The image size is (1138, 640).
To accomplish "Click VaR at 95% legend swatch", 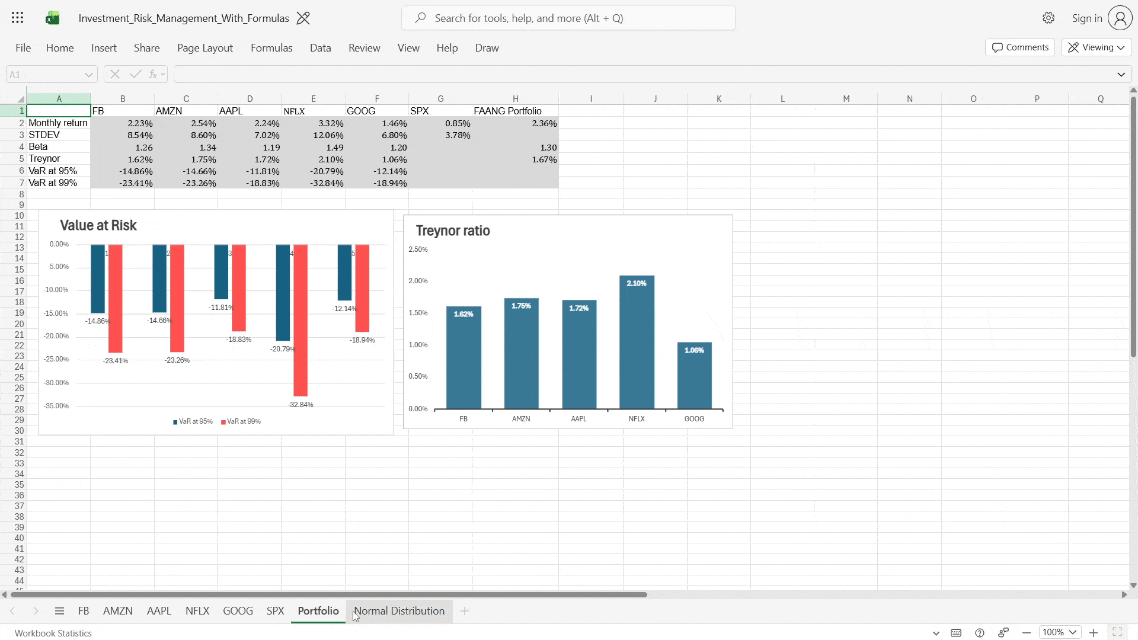I will point(175,422).
